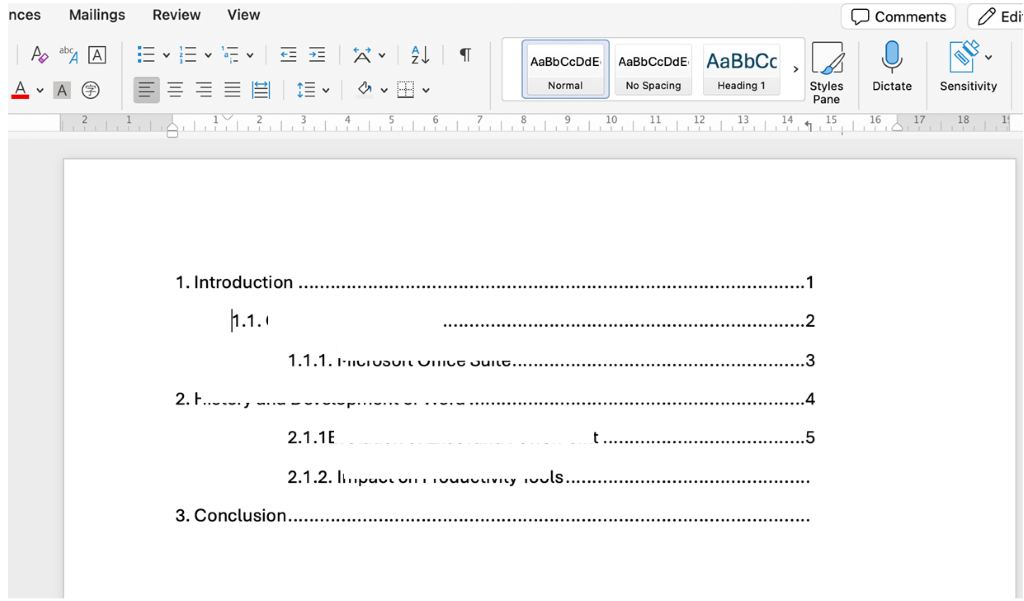Apply a numbered list
Screen dimensions: 1024x601
[188, 55]
